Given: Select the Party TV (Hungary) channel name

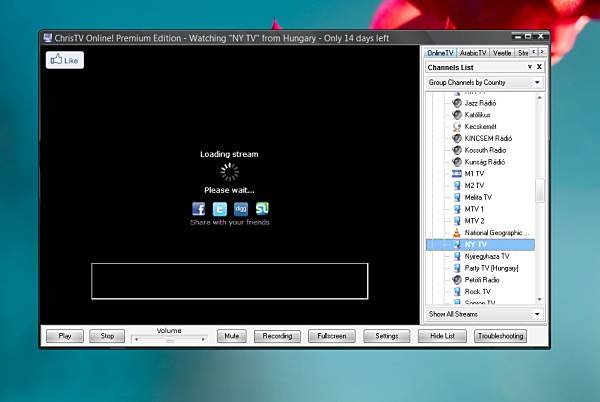Looking at the screenshot, I should tap(491, 268).
